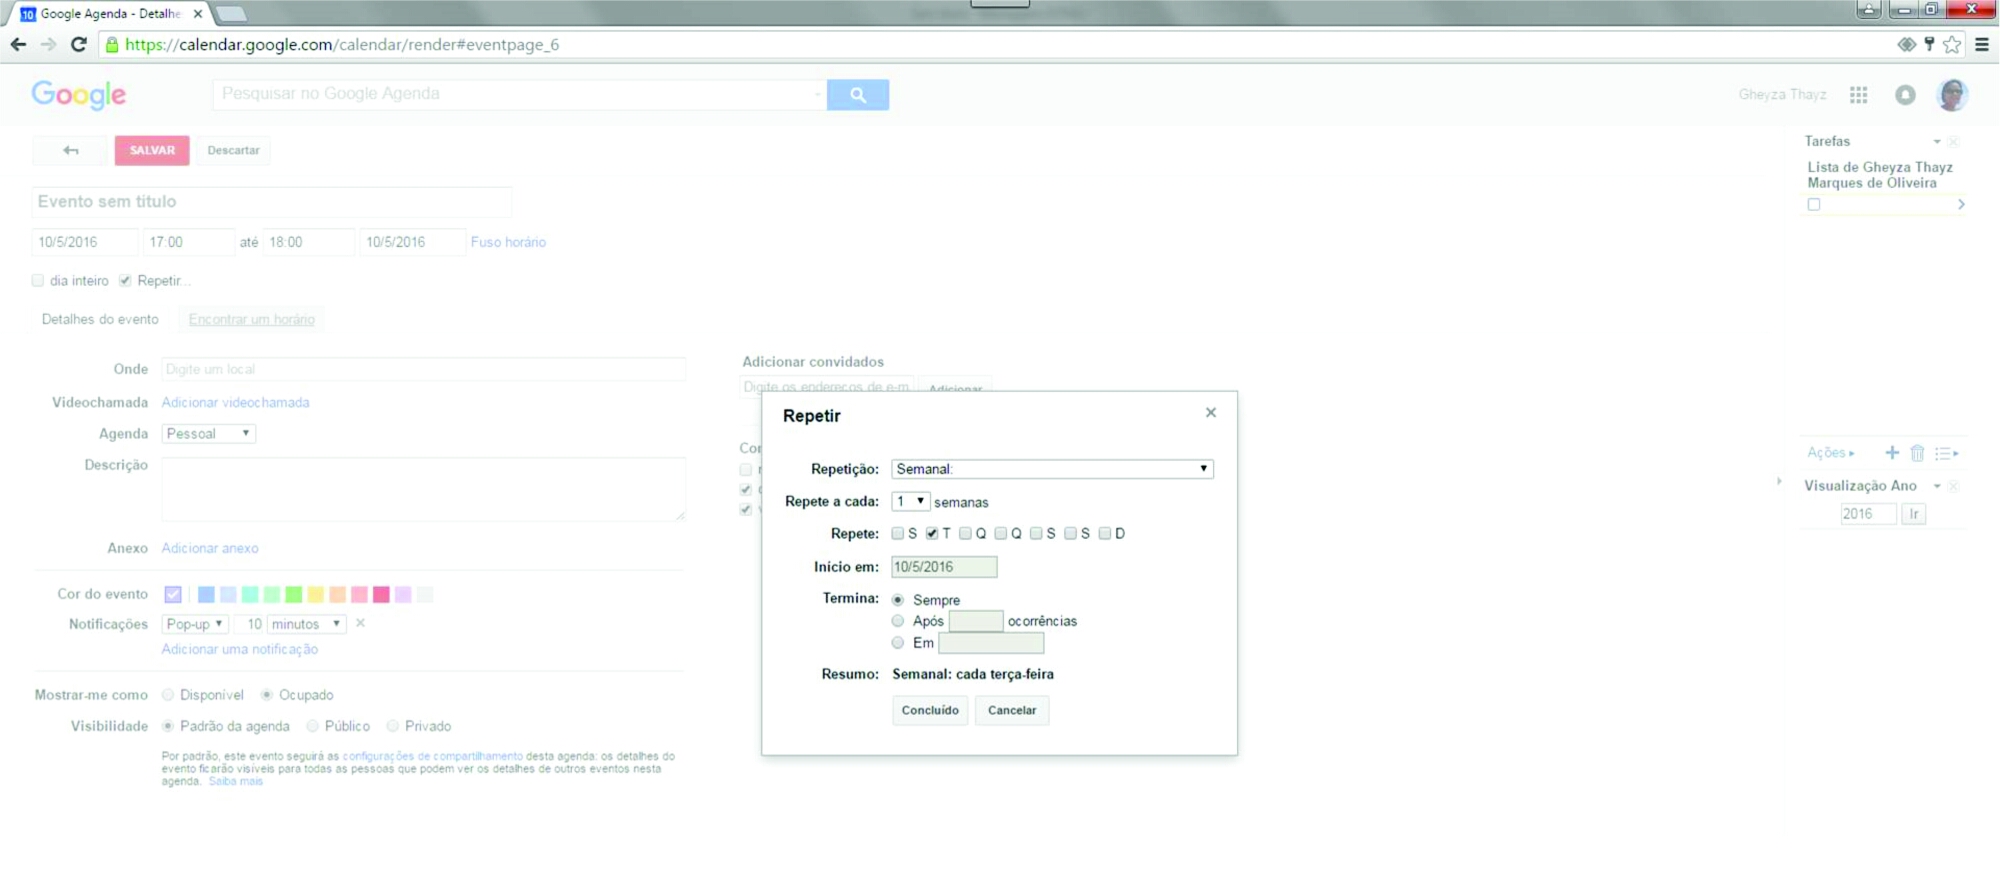Switch to Encontrar um horário tab

(251, 320)
